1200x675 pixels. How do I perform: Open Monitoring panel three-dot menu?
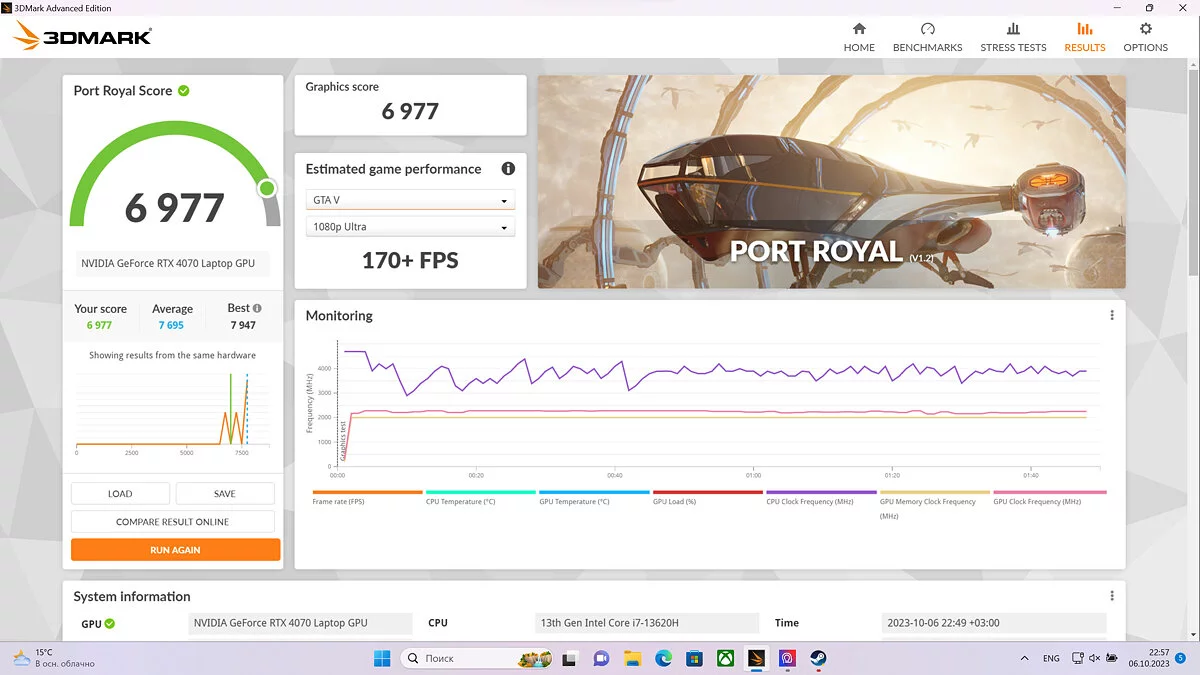tap(1111, 315)
